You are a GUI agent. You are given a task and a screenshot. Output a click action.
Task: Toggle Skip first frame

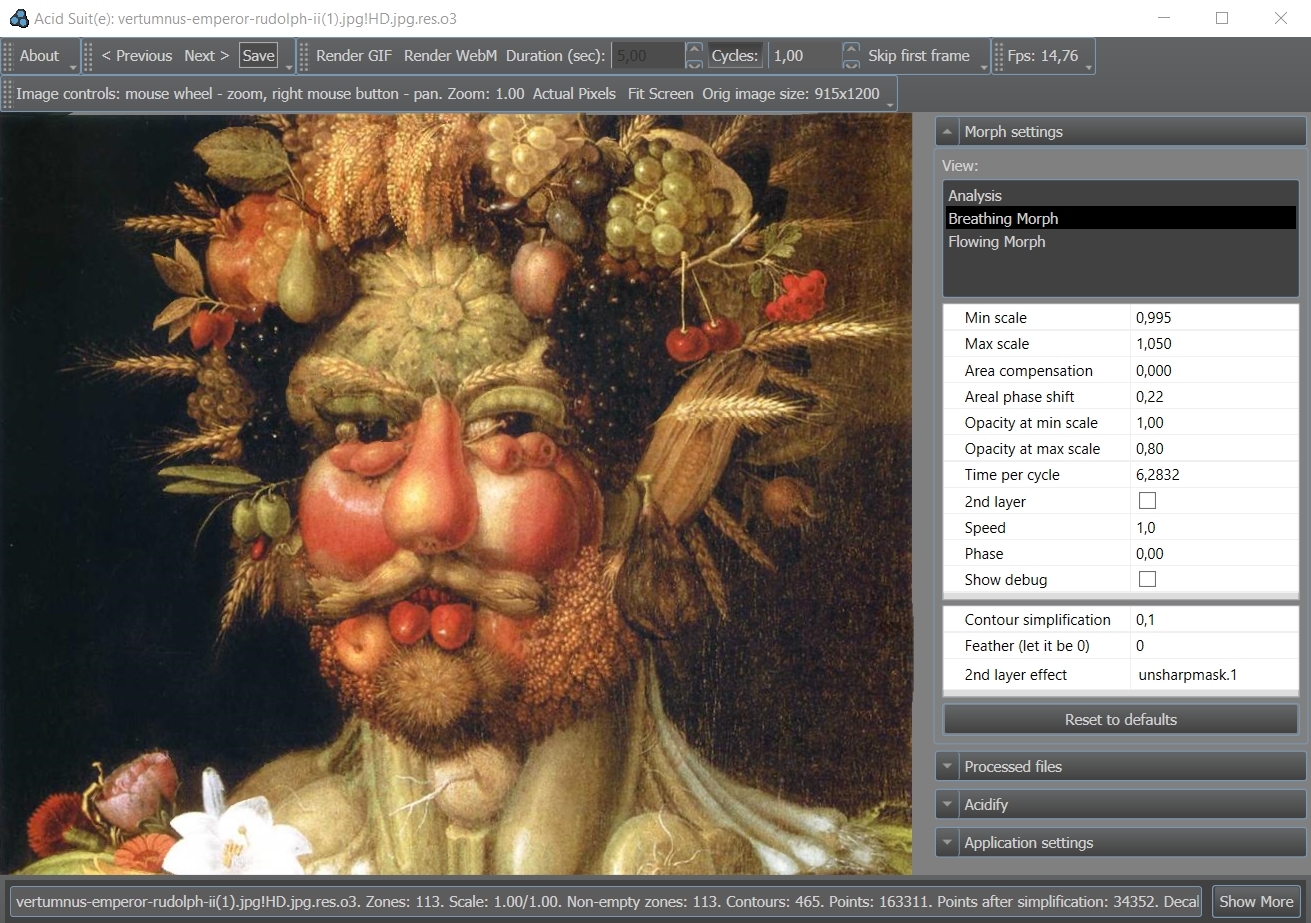919,56
